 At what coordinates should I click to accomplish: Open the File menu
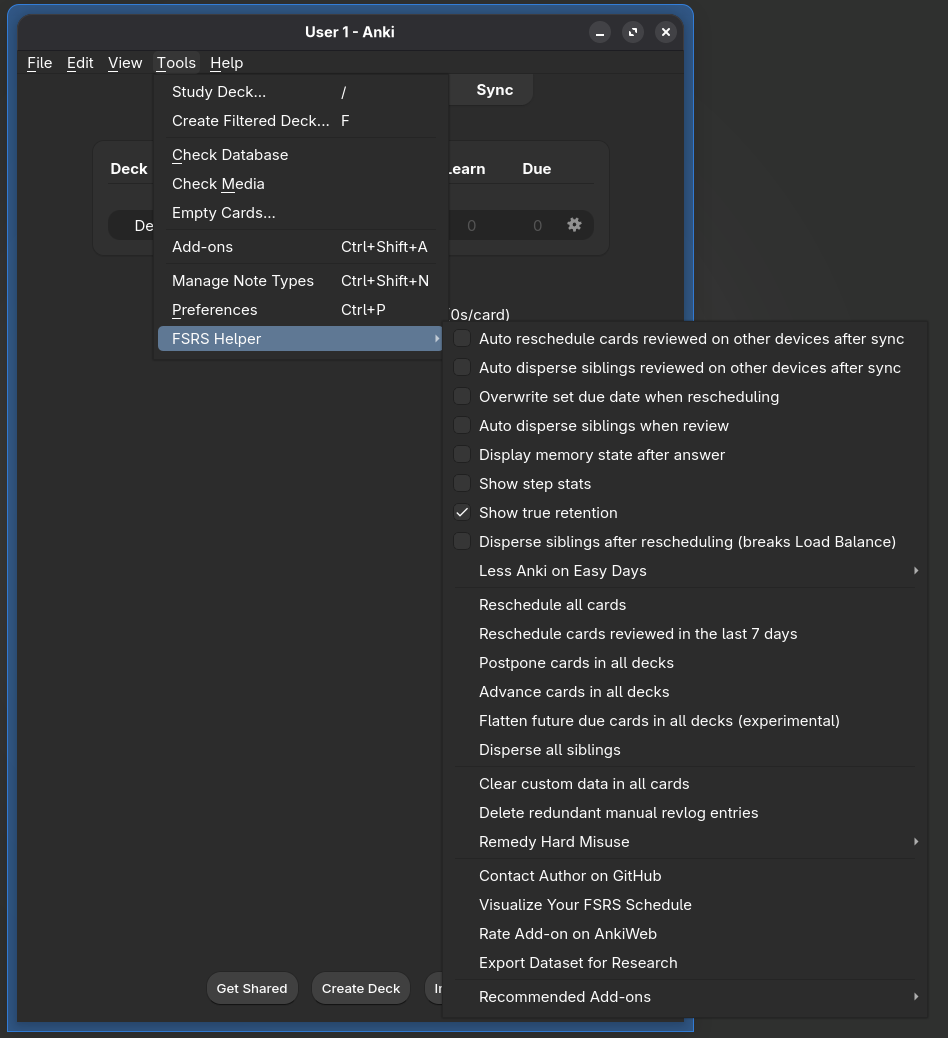click(x=40, y=63)
